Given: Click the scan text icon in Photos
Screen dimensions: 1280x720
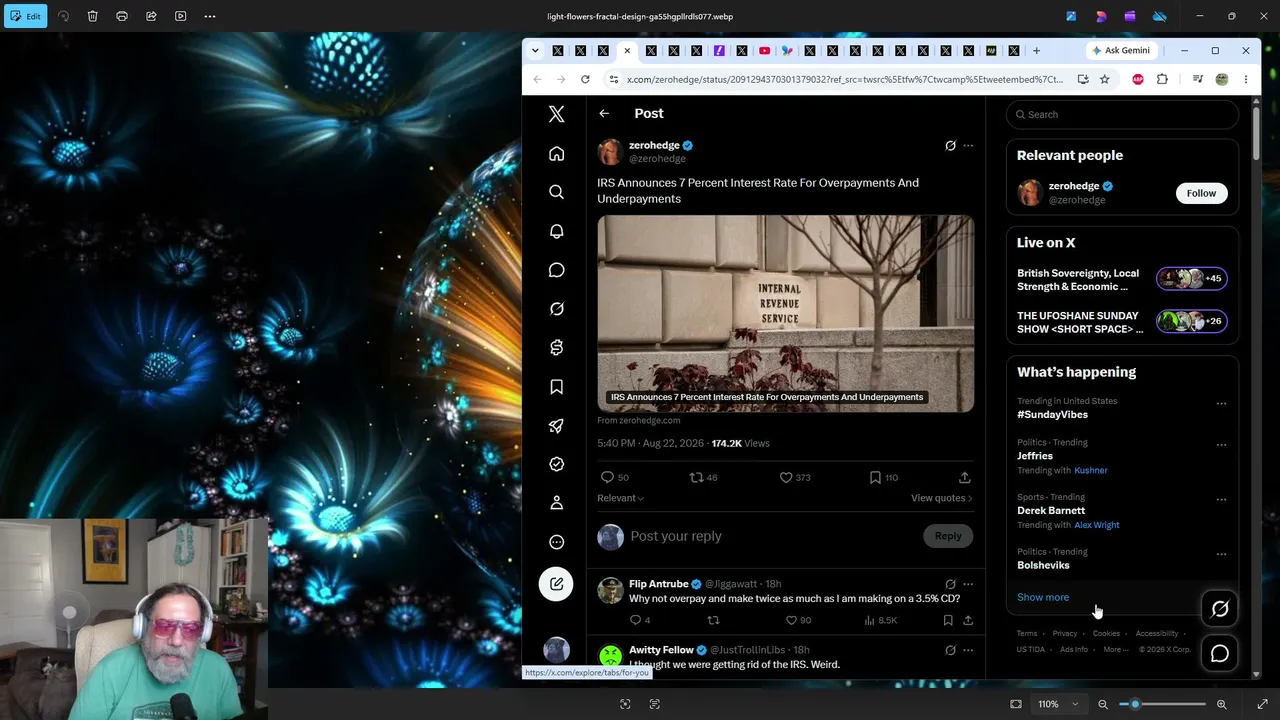Looking at the screenshot, I should [x=655, y=704].
